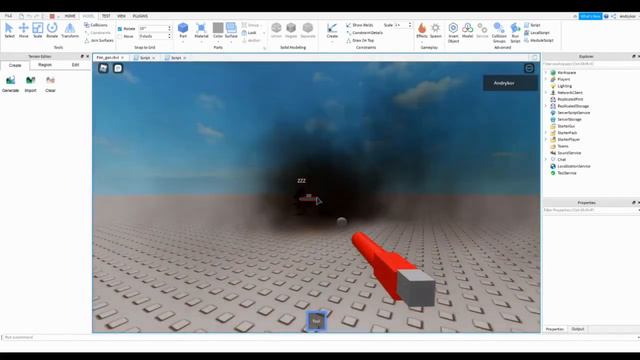Image resolution: width=640 pixels, height=360 pixels.
Task: Open the FILE menu
Action: (x=8, y=16)
